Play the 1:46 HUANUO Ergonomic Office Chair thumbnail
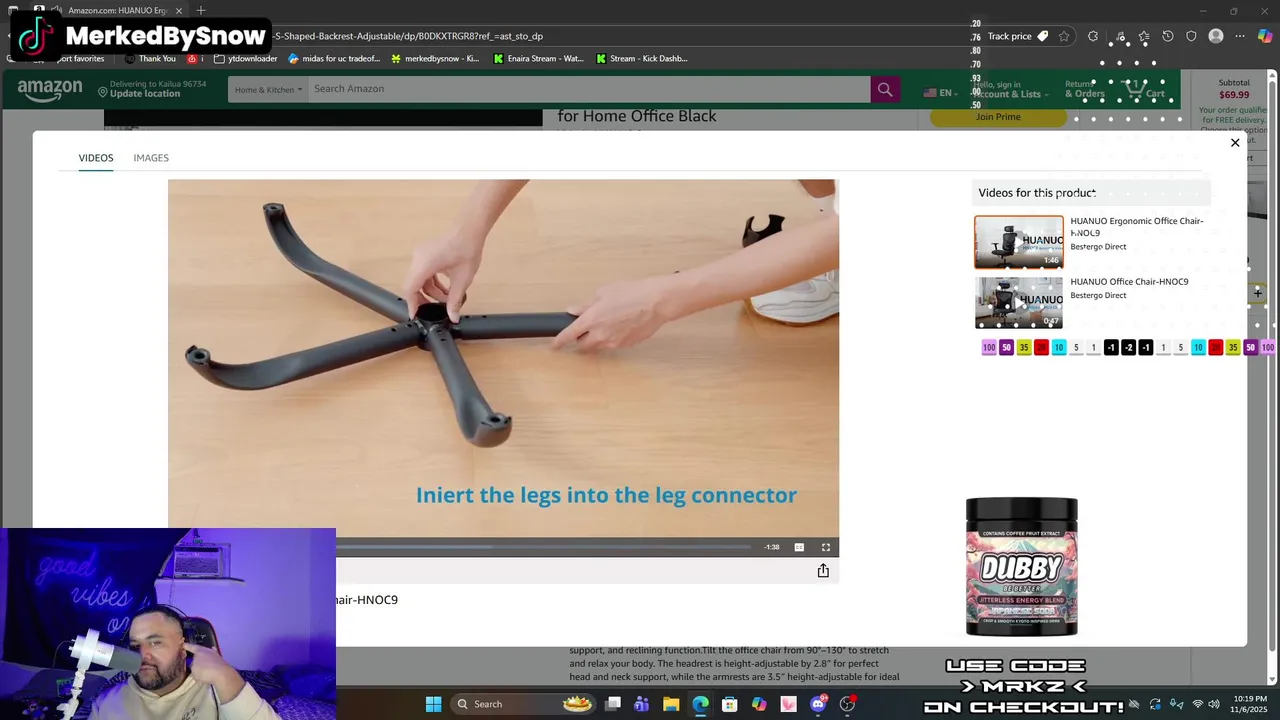The width and height of the screenshot is (1280, 720). point(1019,242)
